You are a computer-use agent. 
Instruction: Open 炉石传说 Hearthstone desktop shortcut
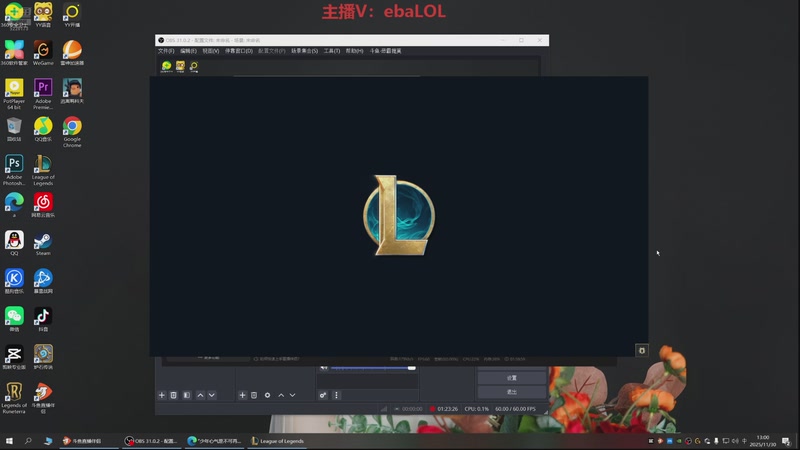click(43, 357)
